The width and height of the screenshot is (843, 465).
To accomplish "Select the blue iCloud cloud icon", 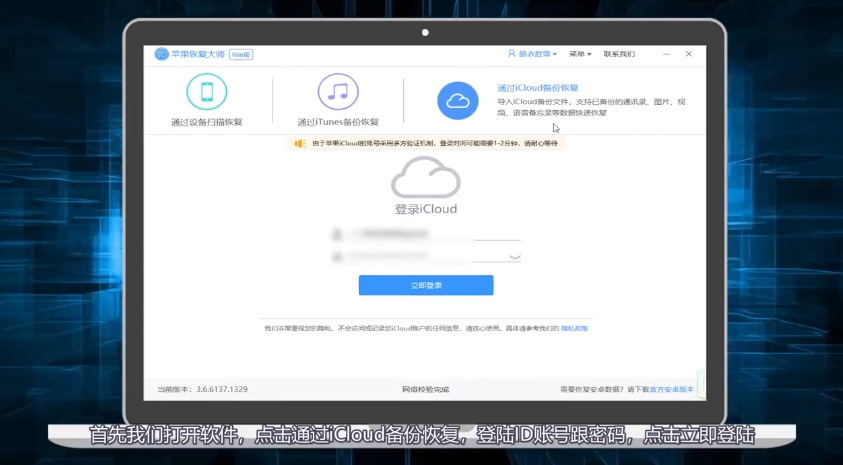I will [458, 101].
